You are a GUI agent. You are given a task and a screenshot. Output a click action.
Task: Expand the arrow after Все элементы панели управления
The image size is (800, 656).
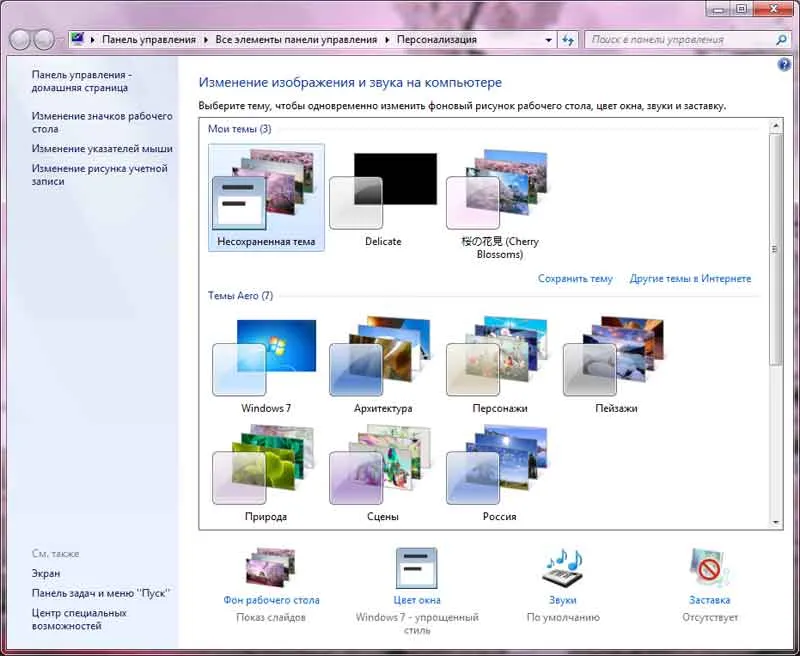[387, 40]
